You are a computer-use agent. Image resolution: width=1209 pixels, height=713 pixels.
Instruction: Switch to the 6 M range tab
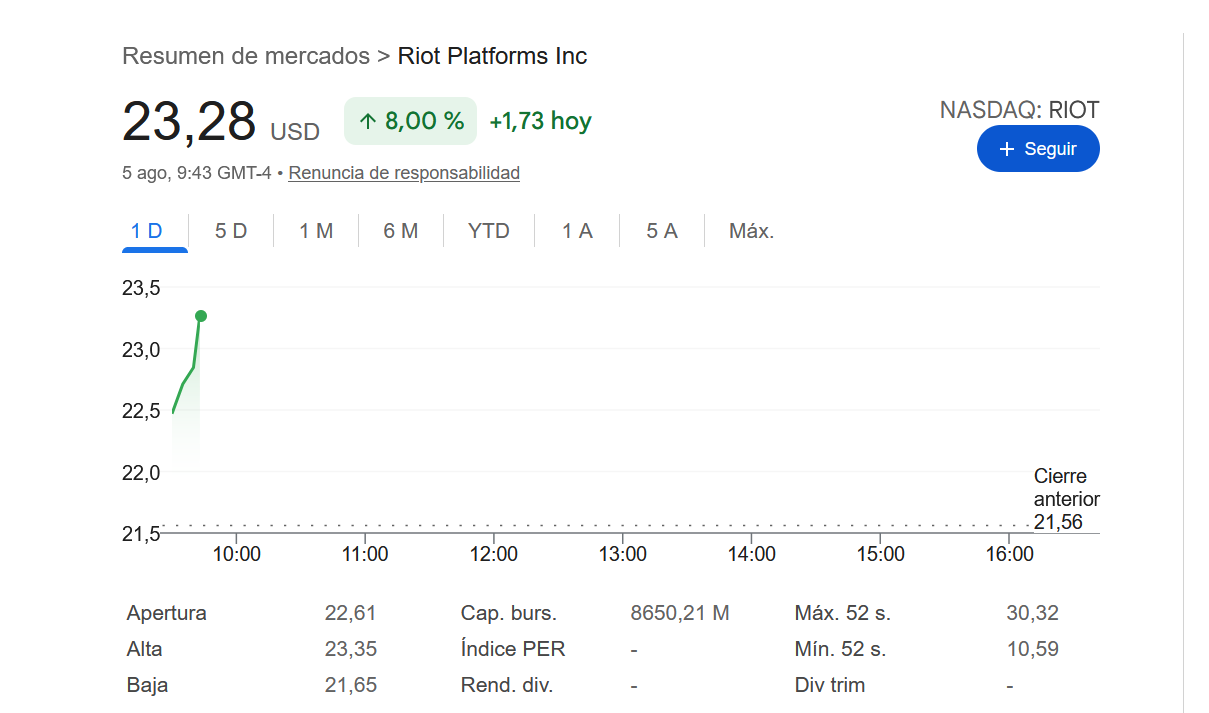point(401,231)
